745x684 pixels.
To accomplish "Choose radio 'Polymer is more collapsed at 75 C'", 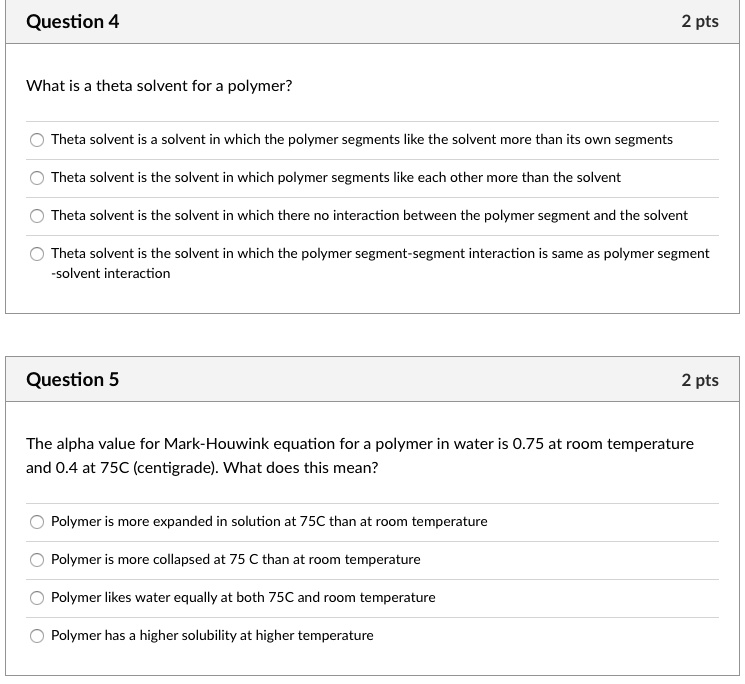I will [x=37, y=560].
